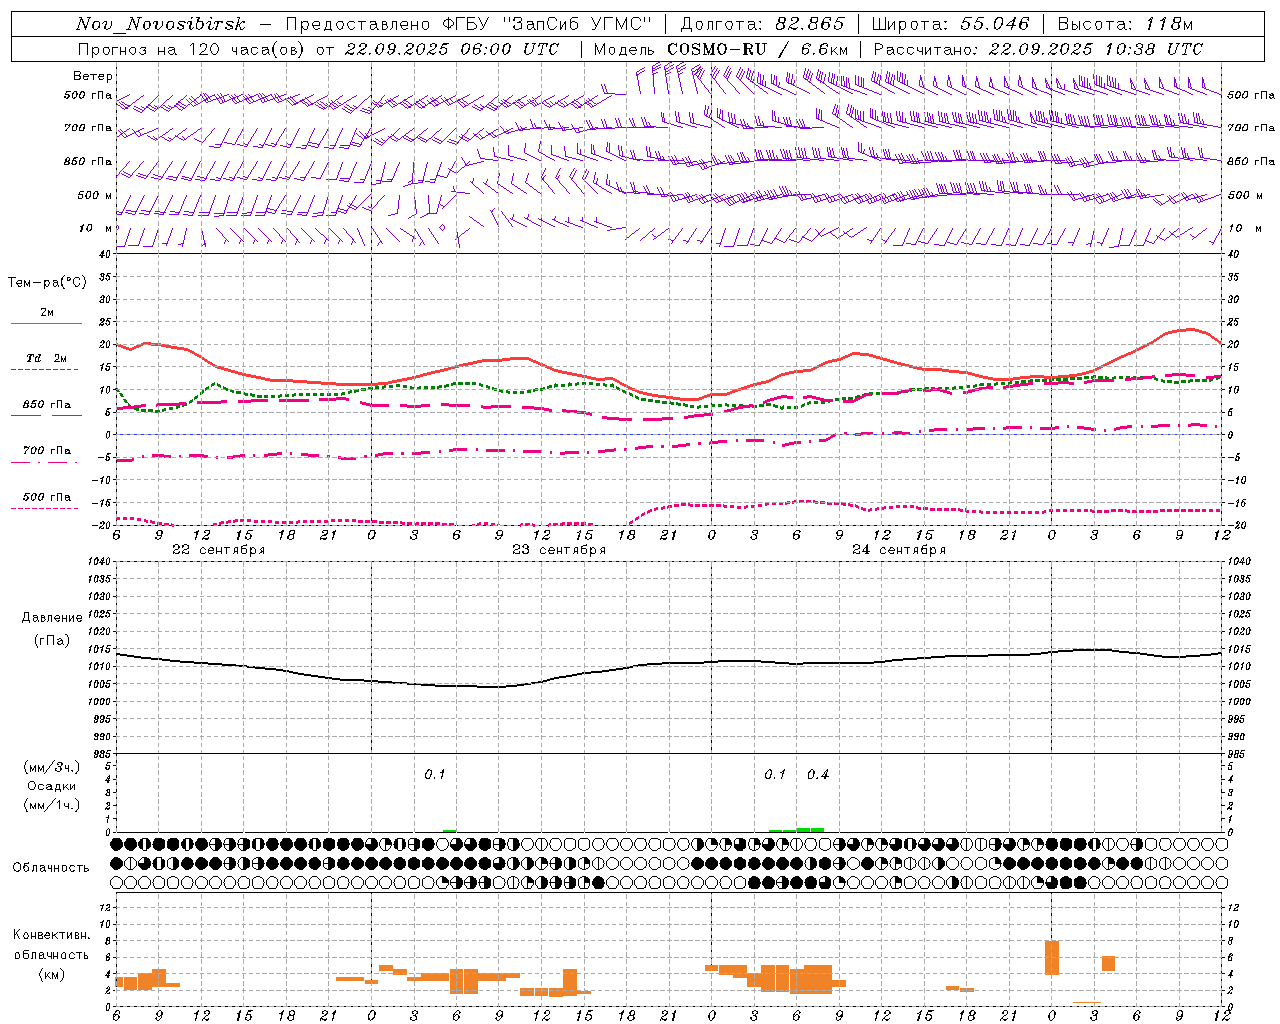Click the 'Конвективн.' label

click(52, 935)
